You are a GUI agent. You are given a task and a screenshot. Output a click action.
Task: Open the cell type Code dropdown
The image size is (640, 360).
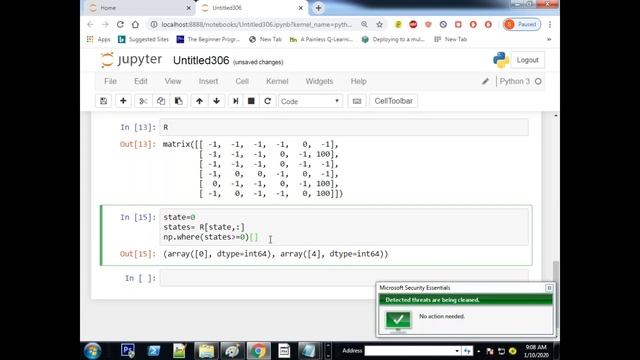(310, 101)
